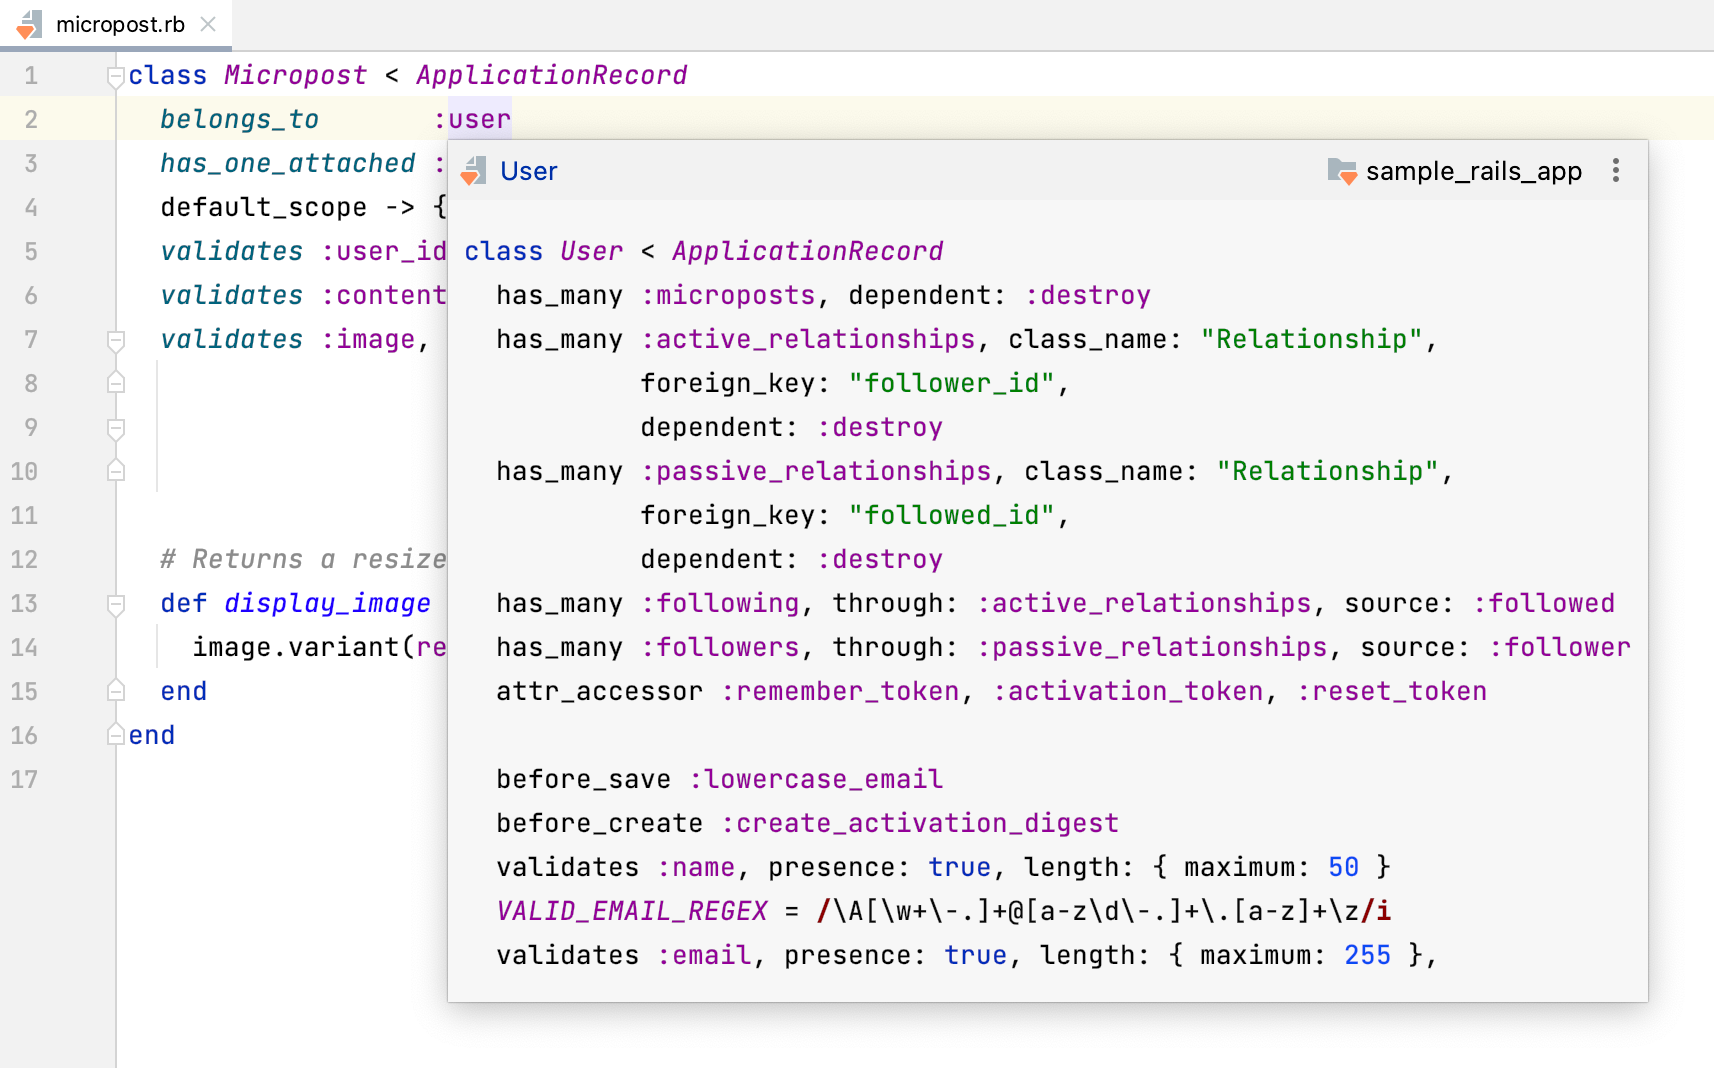The width and height of the screenshot is (1714, 1068).
Task: Click line number 12 in the gutter
Action: [25, 560]
